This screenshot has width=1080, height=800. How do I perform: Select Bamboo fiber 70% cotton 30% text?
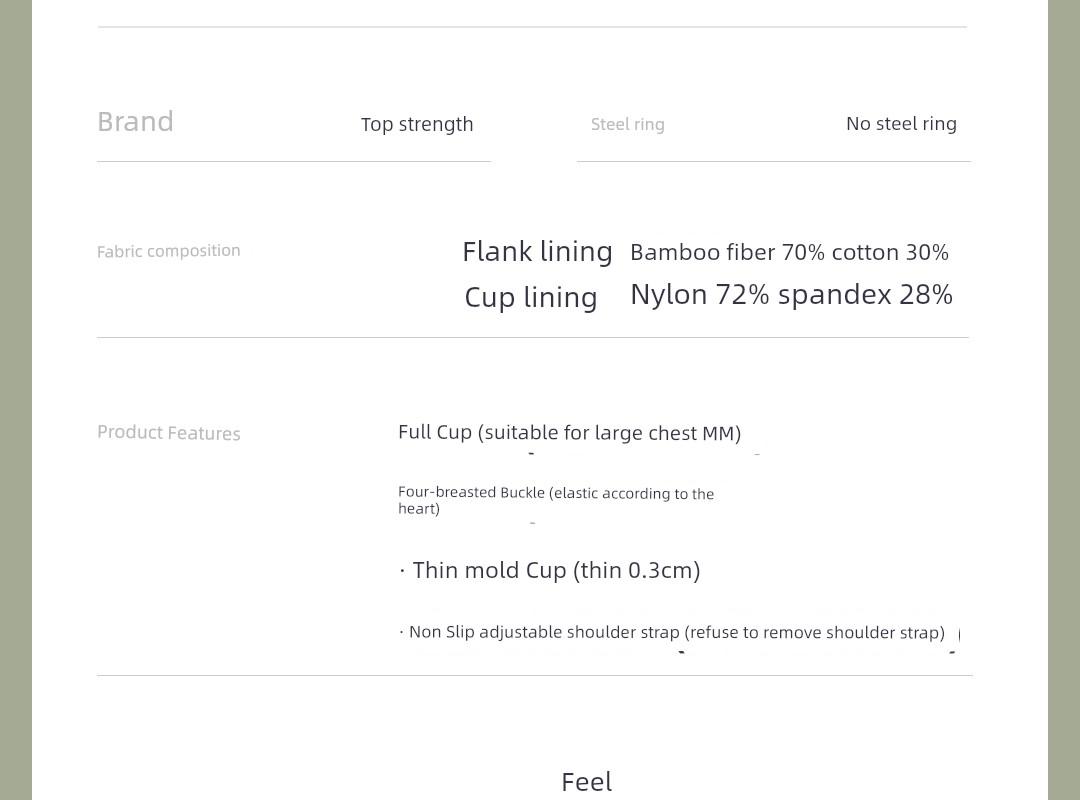pyautogui.click(x=789, y=252)
